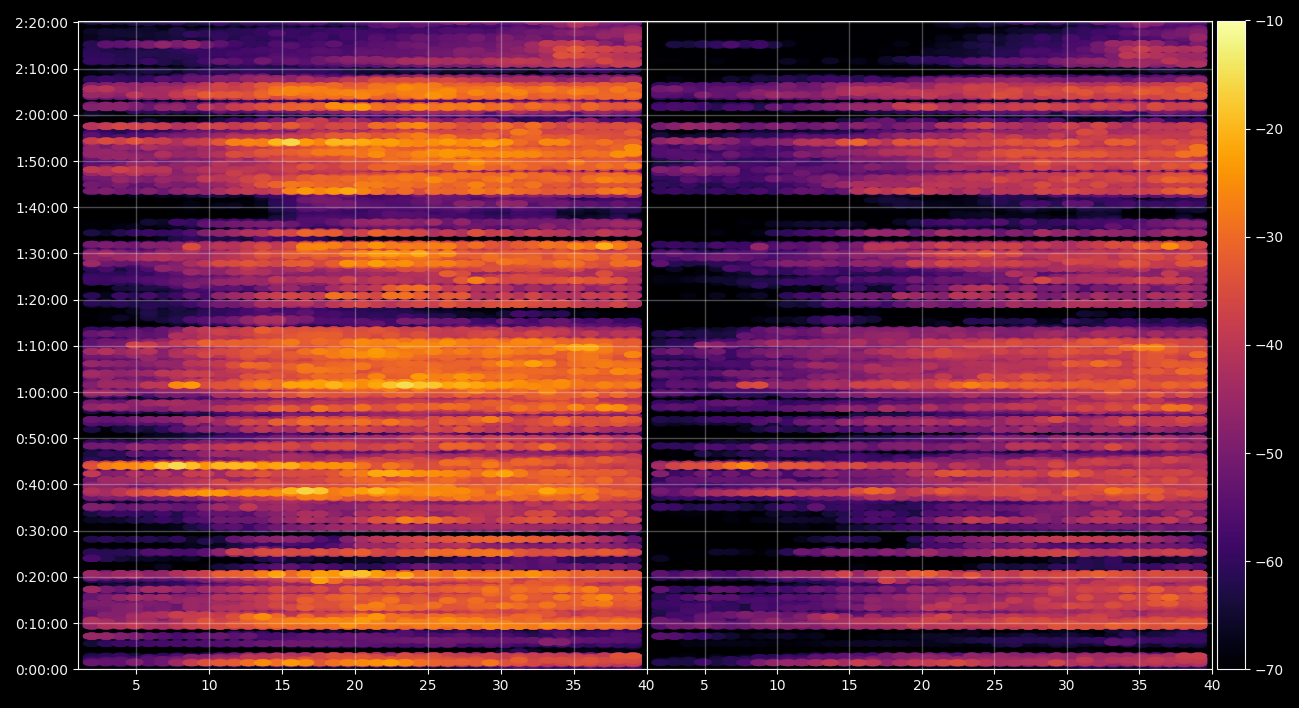The image size is (1299, 708).
Task: Click x-axis tick 5 of right heatmap
Action: pyautogui.click(x=704, y=686)
